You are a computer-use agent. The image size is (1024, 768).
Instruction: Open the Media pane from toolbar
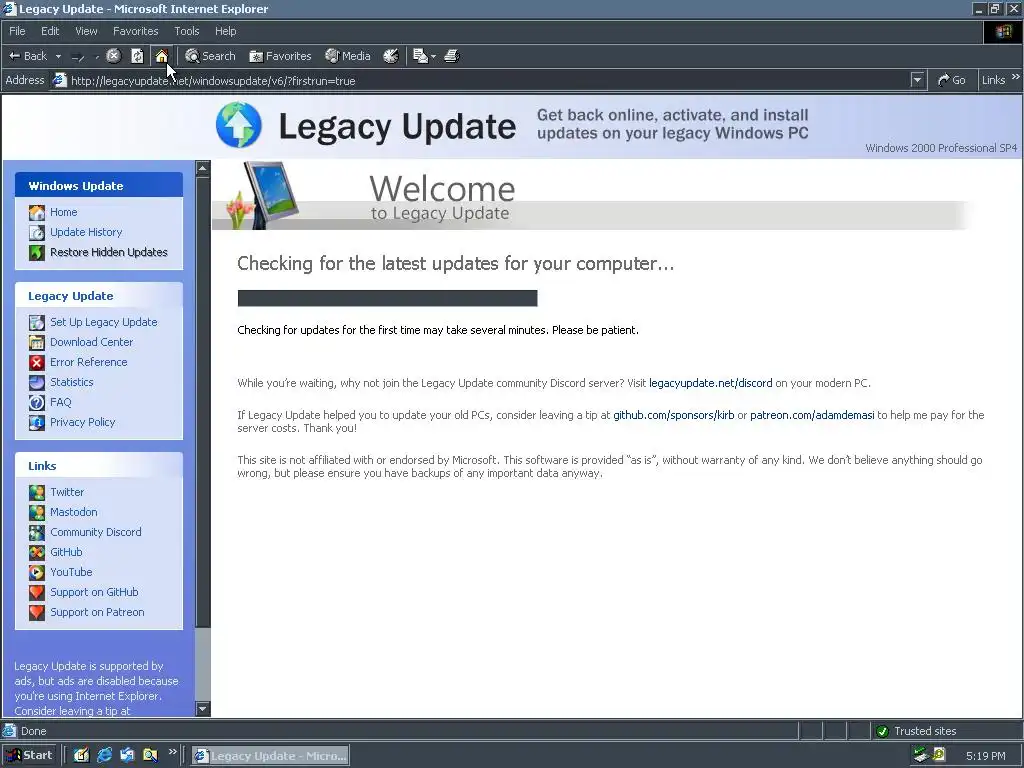(348, 56)
